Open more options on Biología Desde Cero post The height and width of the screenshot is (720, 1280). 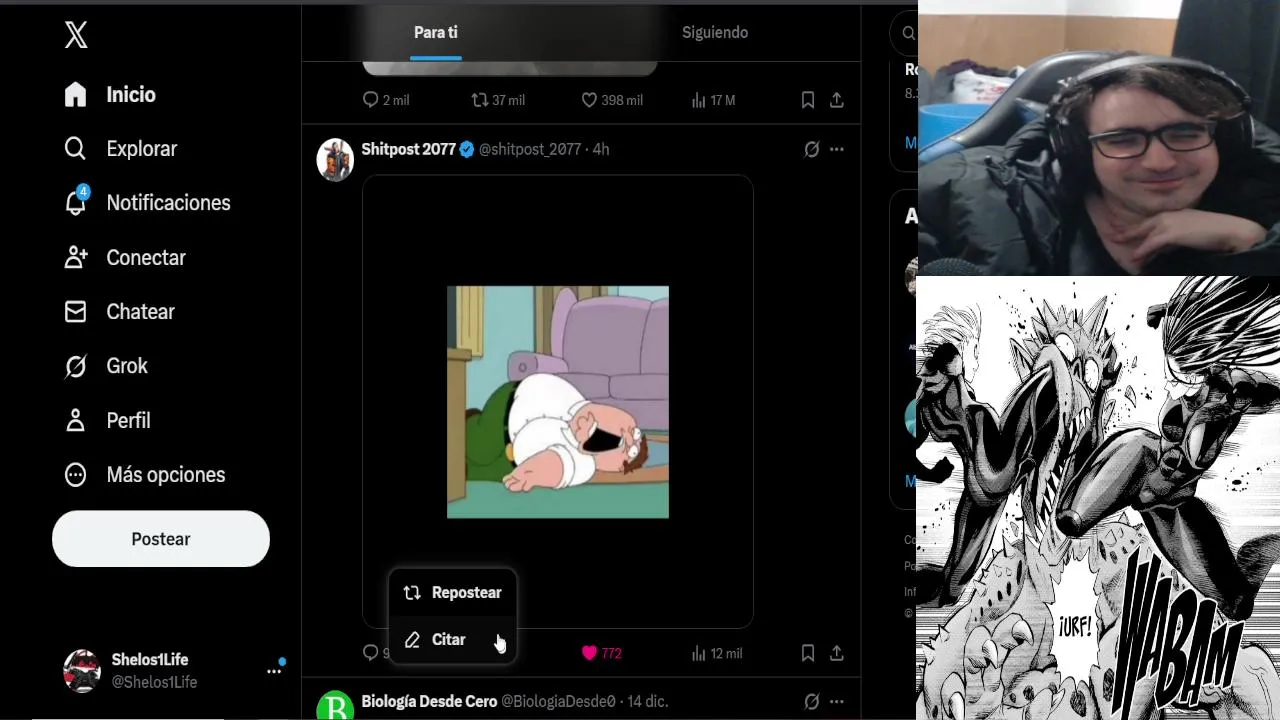coord(837,701)
